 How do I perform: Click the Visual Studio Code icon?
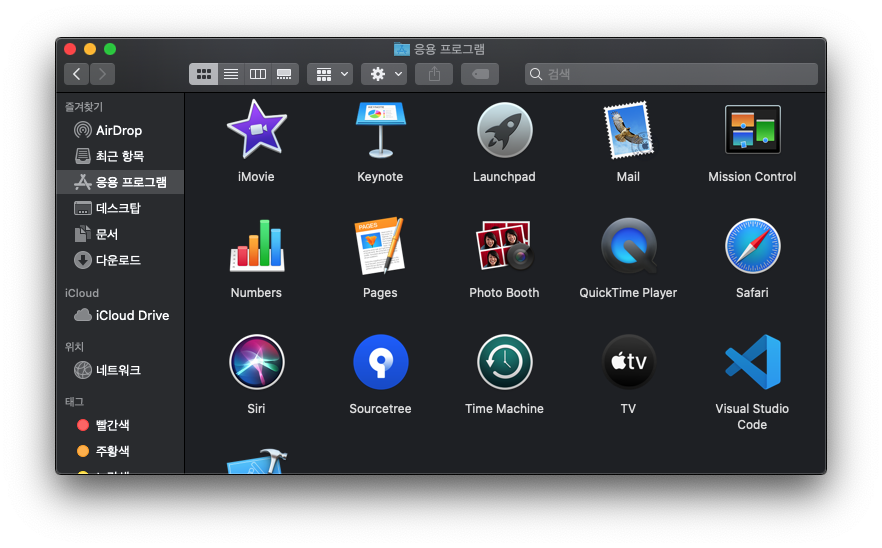(753, 362)
